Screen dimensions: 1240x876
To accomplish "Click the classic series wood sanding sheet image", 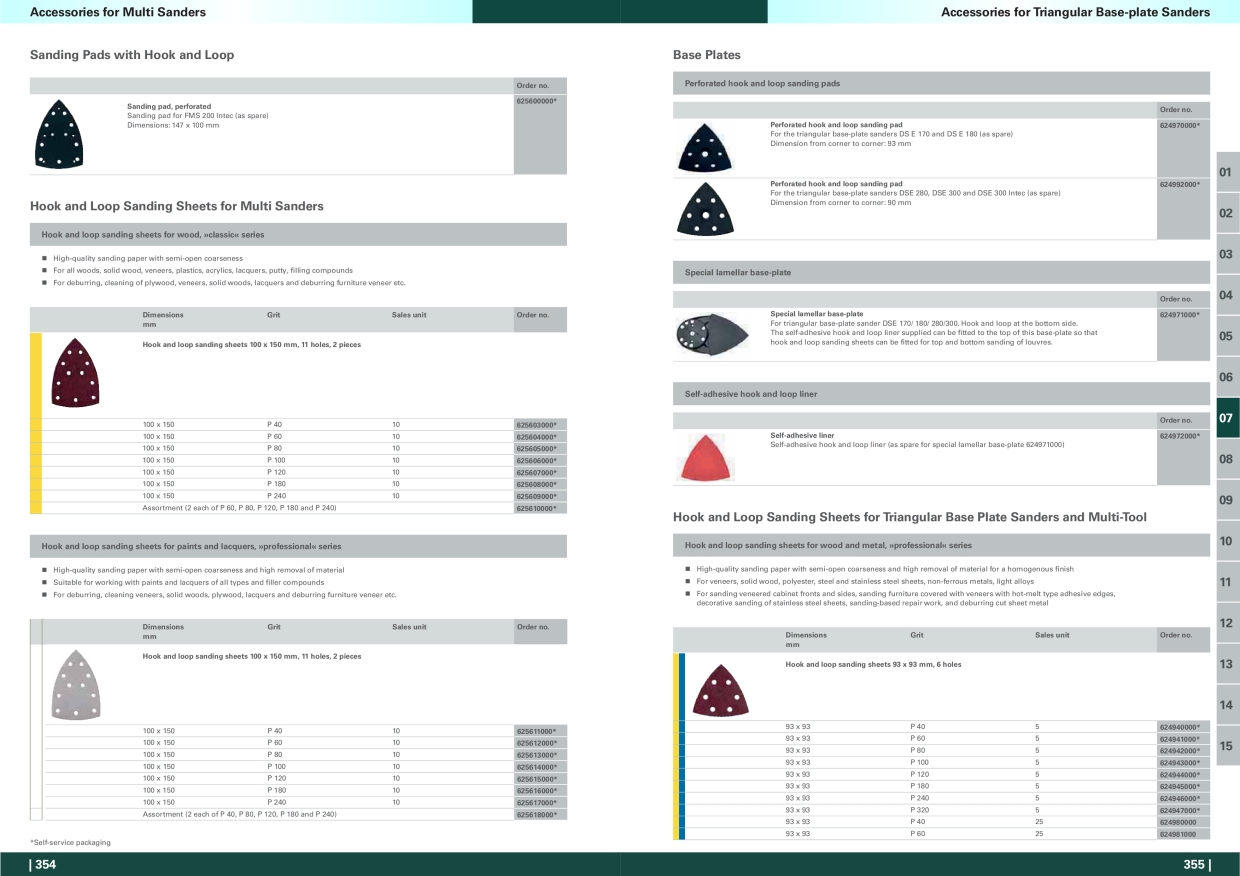I will tap(75, 372).
